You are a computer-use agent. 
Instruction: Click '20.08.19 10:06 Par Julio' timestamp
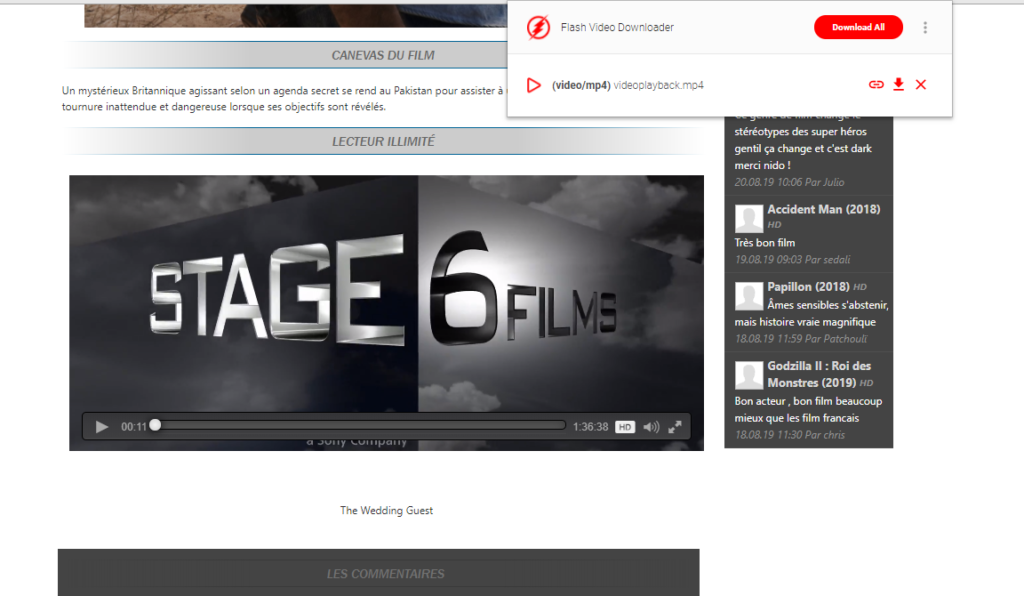click(789, 182)
